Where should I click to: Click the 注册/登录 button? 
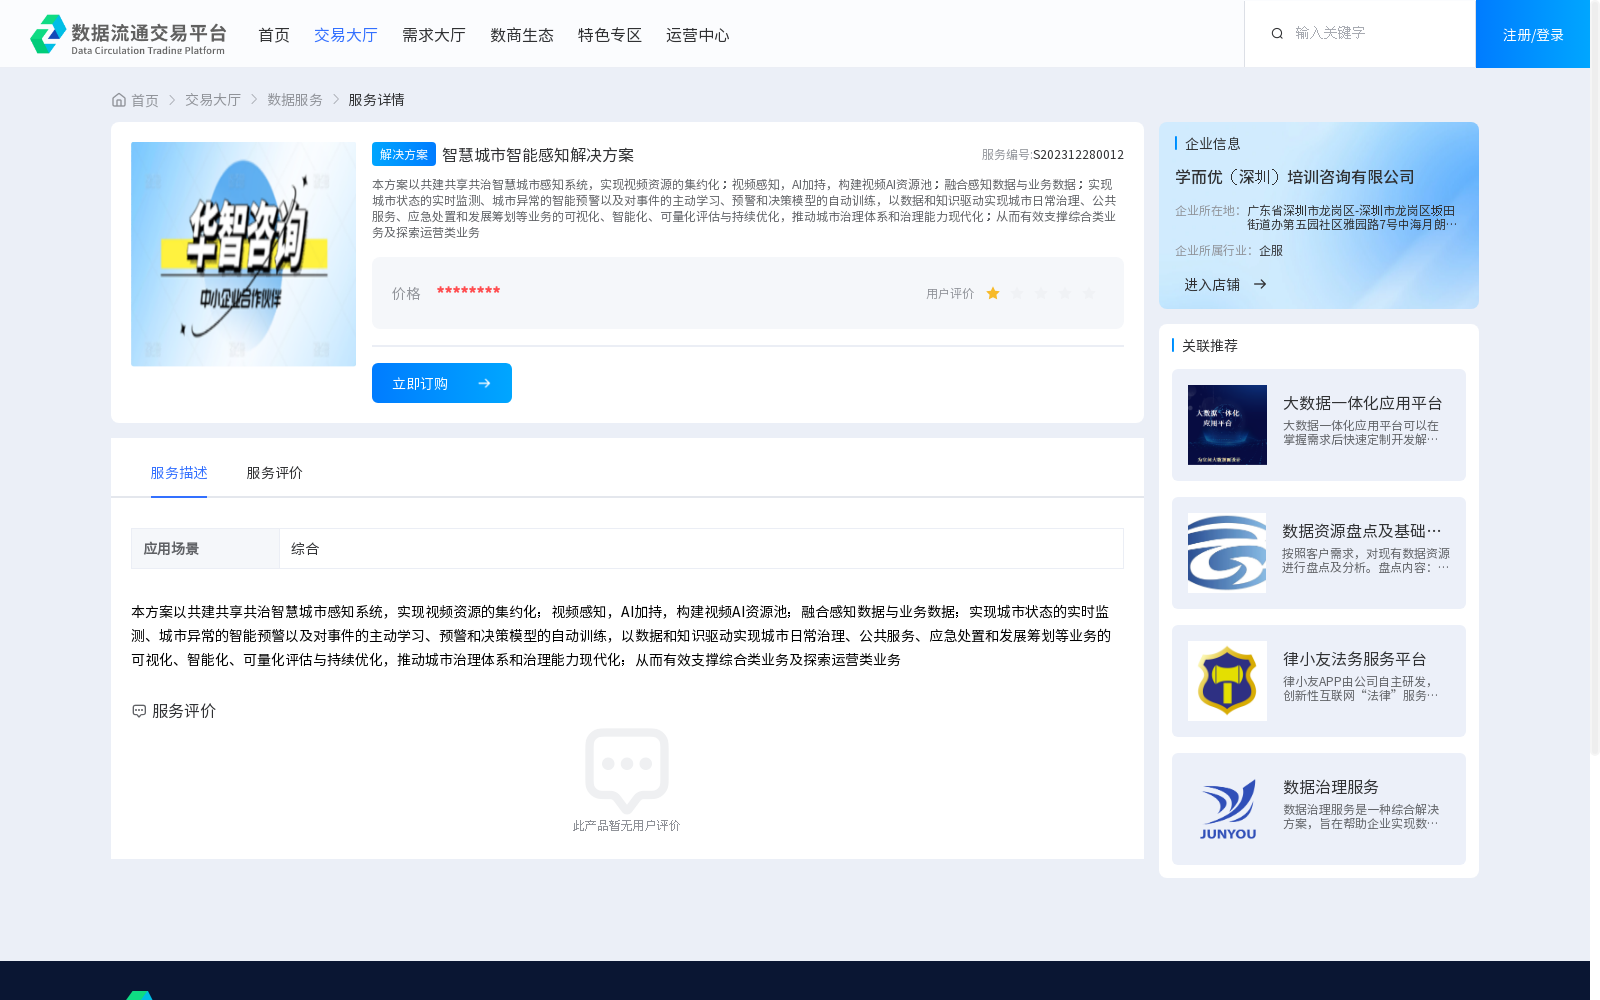click(1533, 34)
